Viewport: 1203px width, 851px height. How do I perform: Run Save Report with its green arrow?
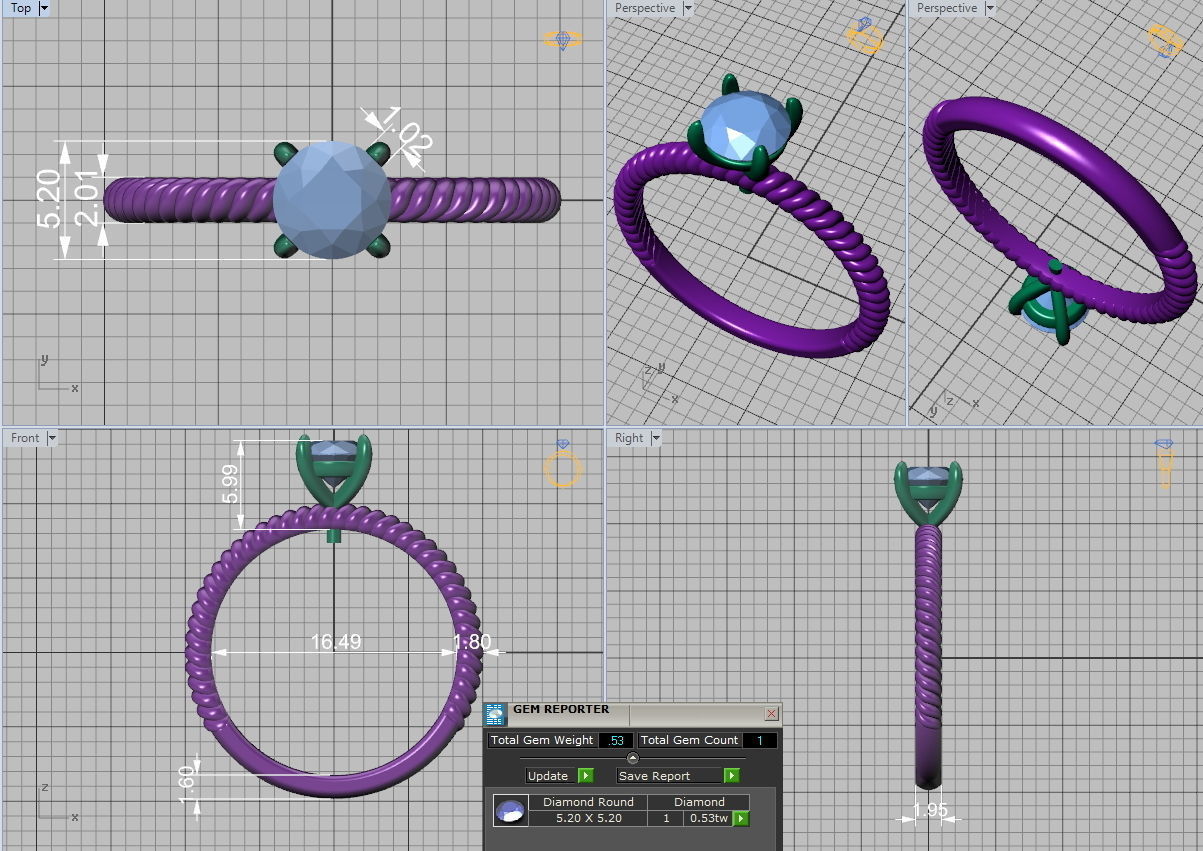731,775
